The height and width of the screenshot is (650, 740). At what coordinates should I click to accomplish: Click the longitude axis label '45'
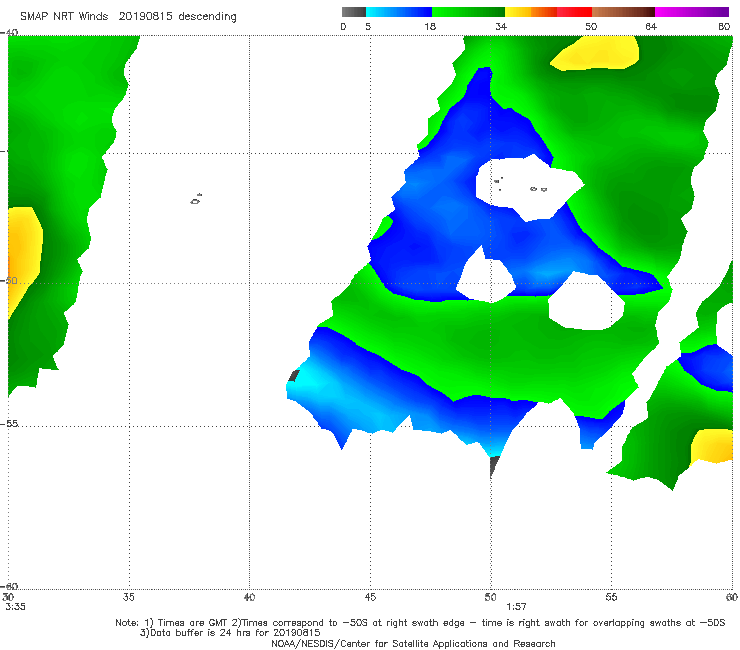click(x=370, y=597)
